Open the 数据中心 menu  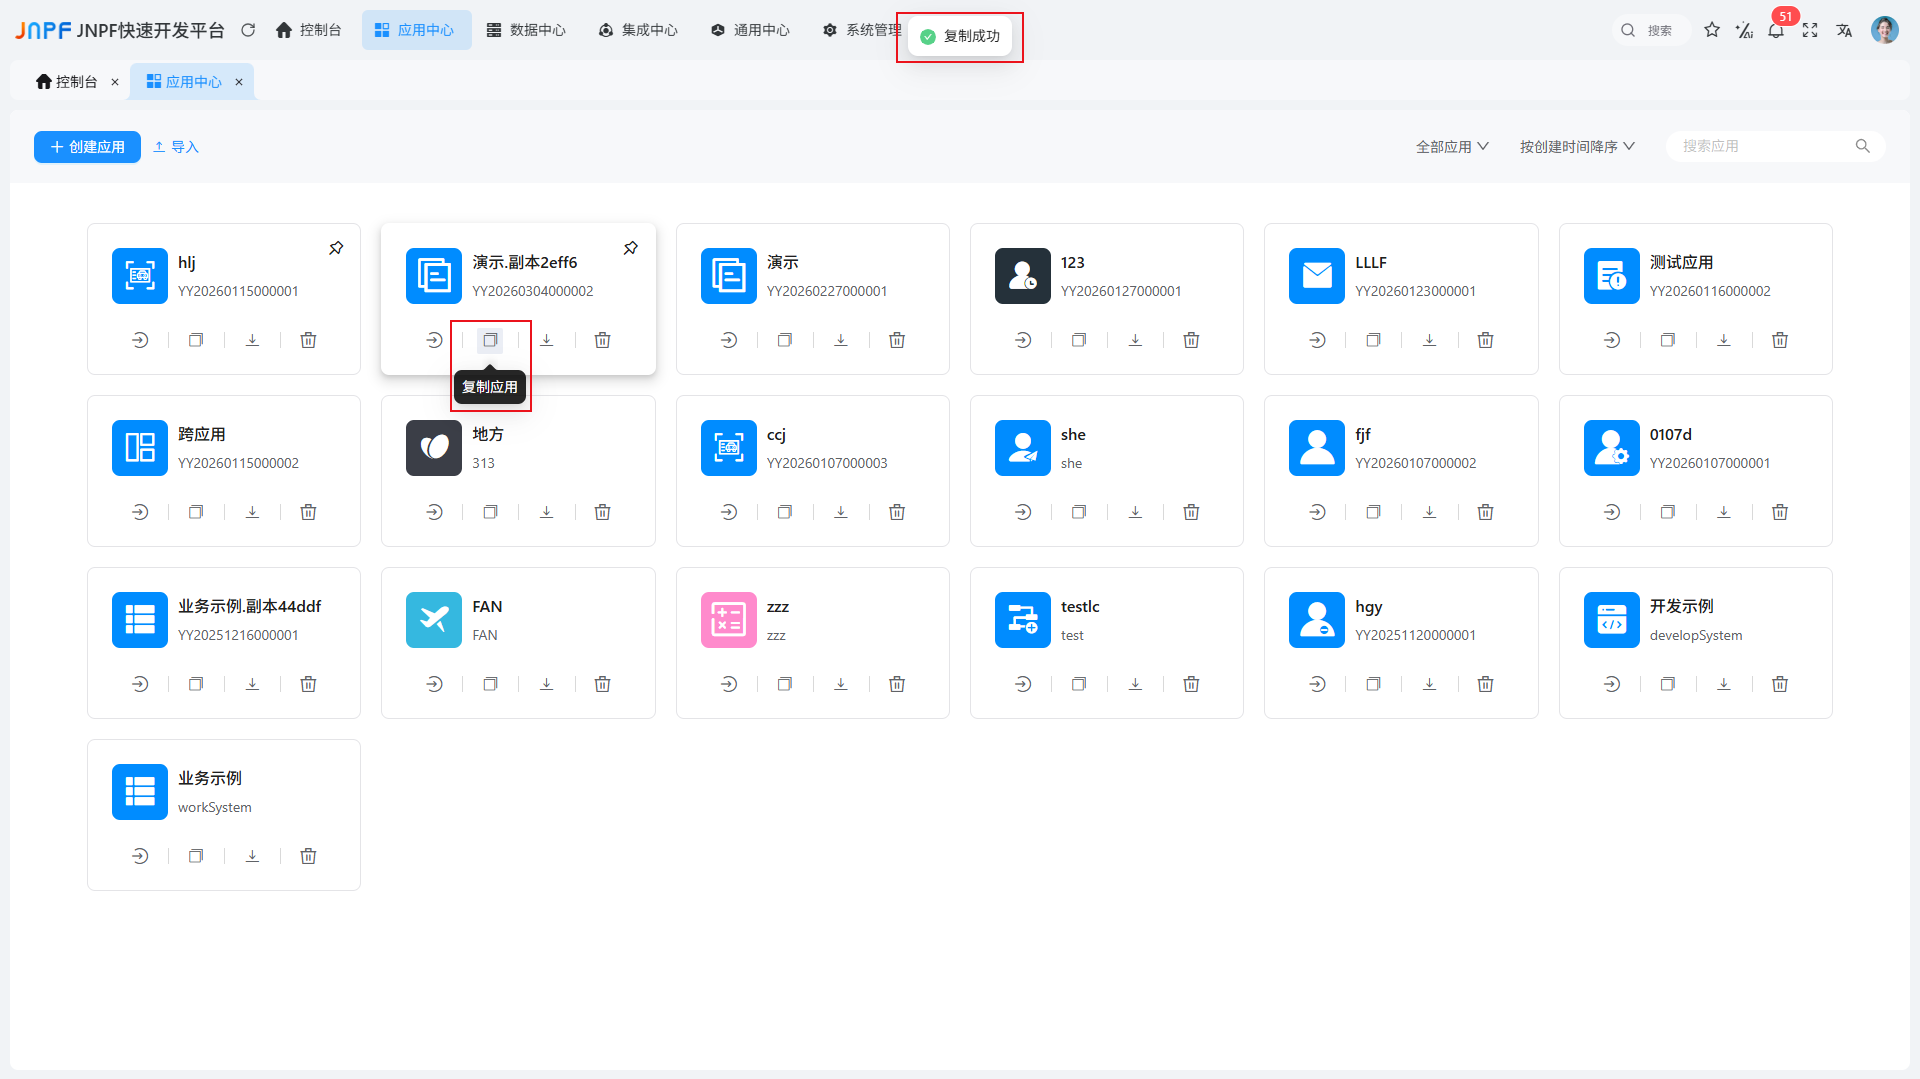526,30
